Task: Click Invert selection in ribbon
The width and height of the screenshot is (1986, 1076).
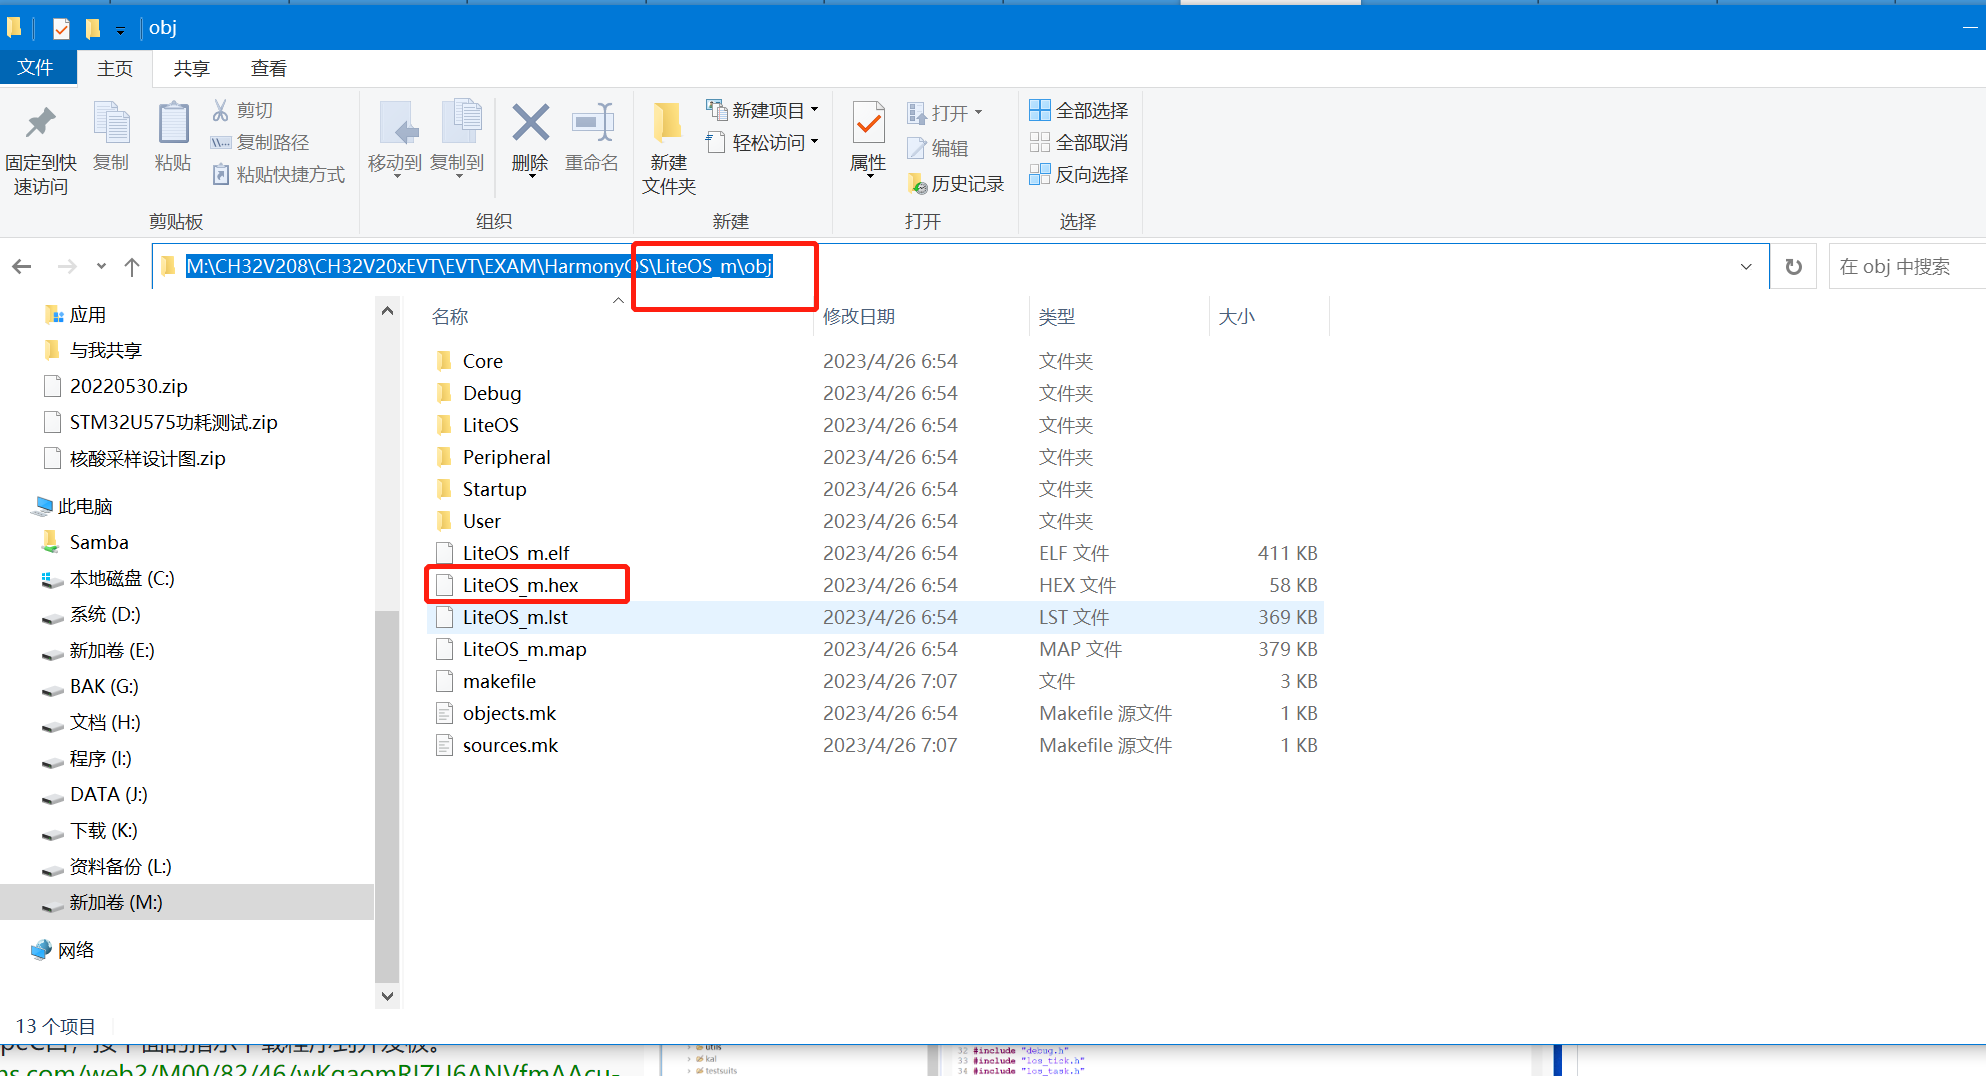Action: 1078,174
